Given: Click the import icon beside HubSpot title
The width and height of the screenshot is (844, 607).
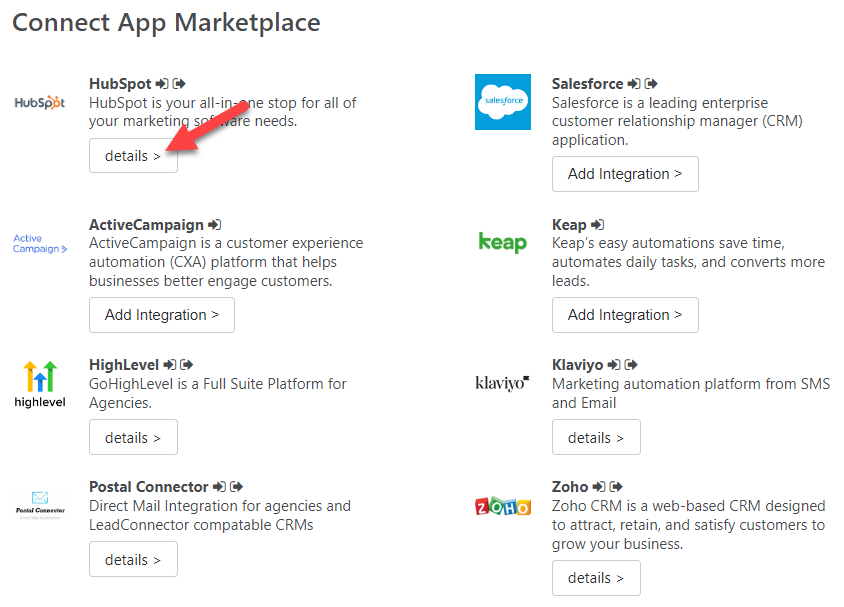Looking at the screenshot, I should point(162,84).
